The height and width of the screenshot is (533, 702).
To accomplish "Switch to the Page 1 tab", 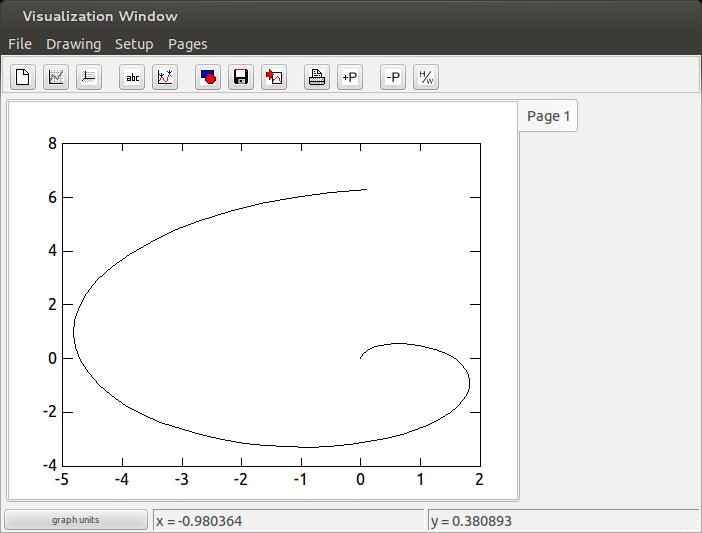I will point(548,116).
